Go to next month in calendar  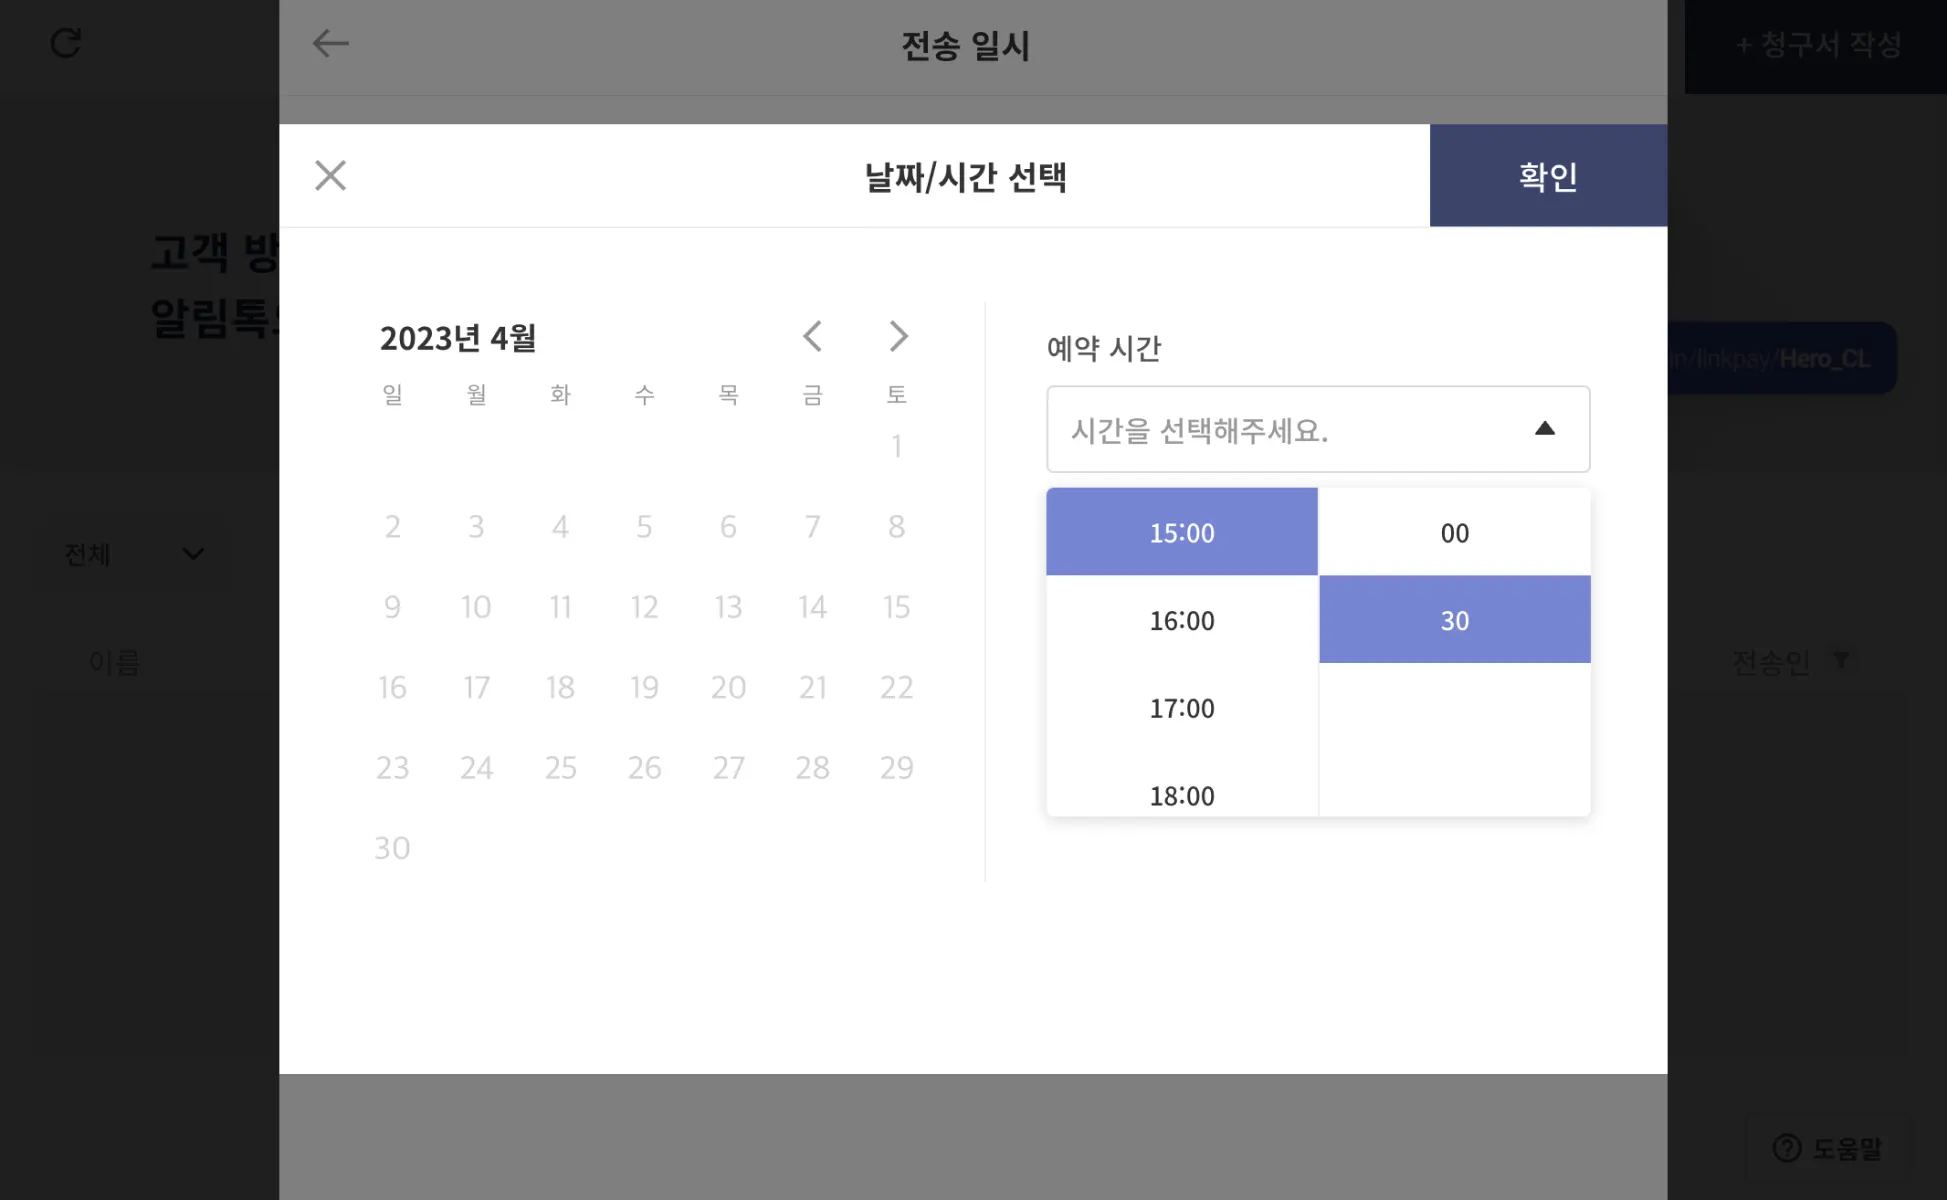click(x=898, y=337)
